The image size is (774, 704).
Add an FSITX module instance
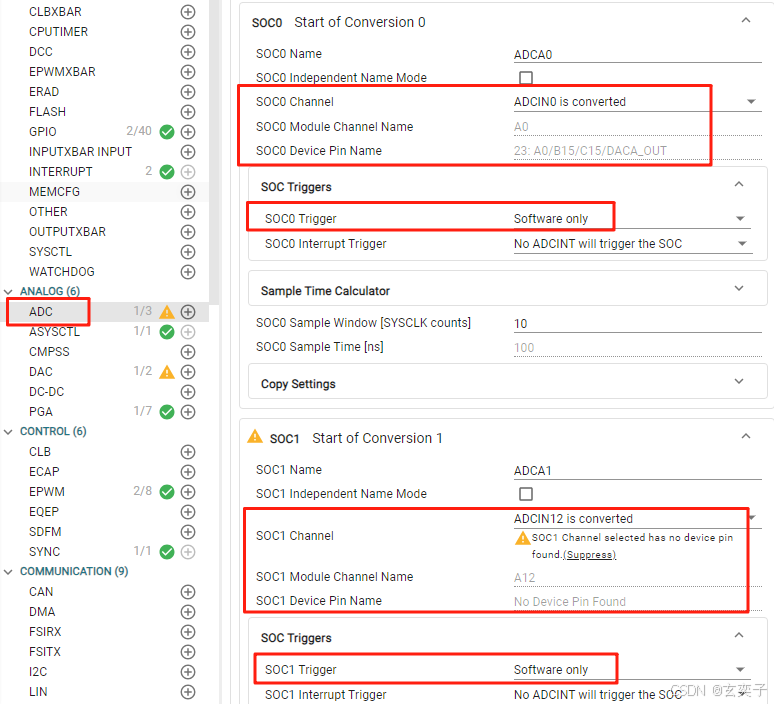coord(188,652)
